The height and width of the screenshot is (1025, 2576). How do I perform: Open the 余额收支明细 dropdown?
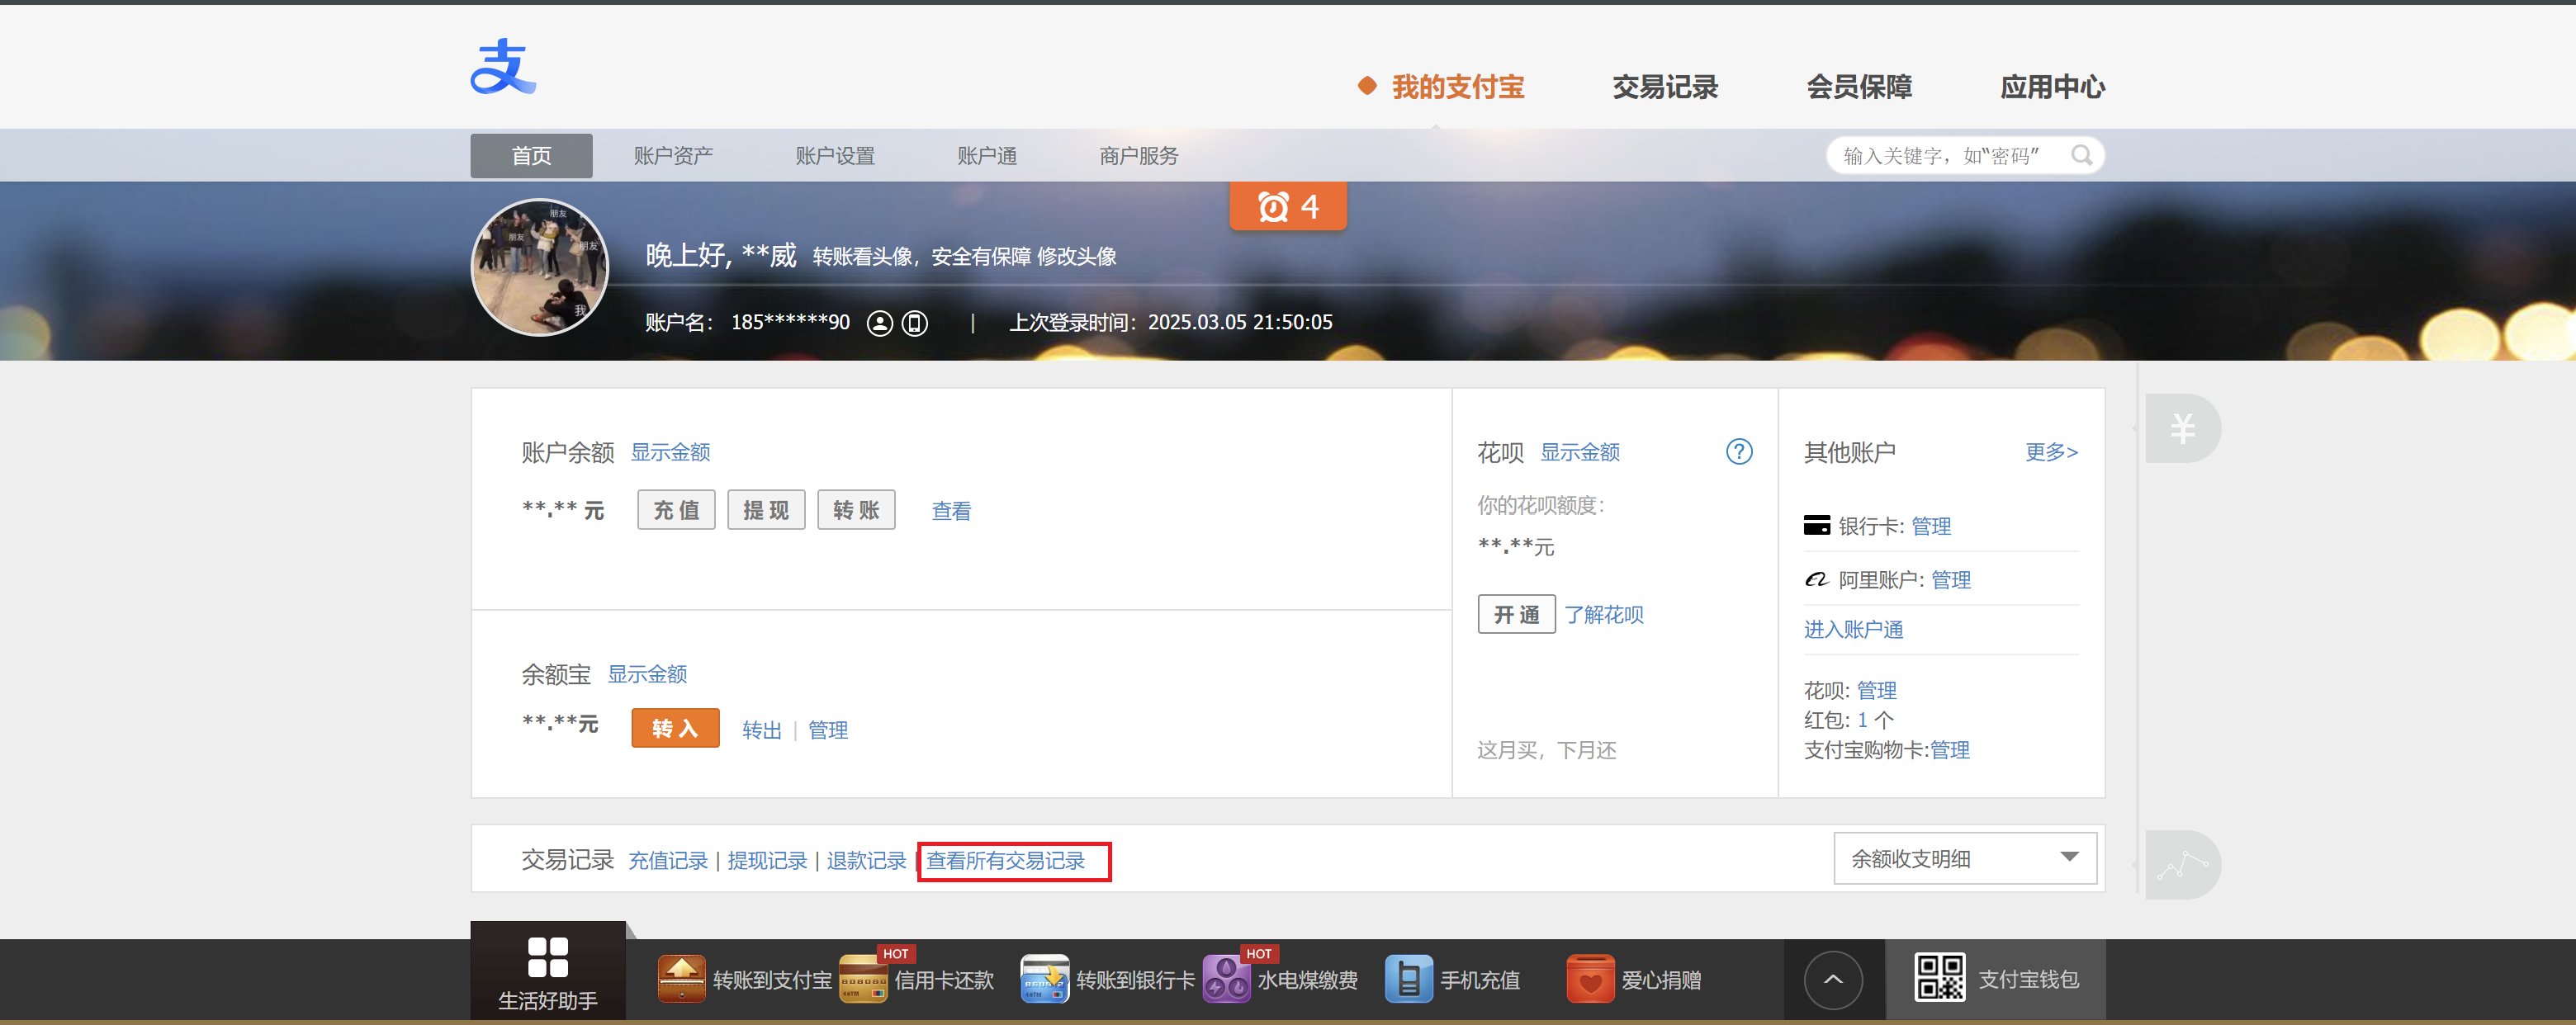pos(1964,858)
